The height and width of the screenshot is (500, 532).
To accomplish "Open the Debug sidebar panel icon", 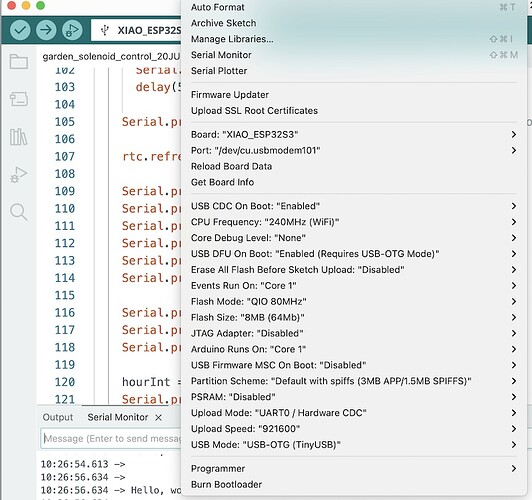I will tap(18, 175).
